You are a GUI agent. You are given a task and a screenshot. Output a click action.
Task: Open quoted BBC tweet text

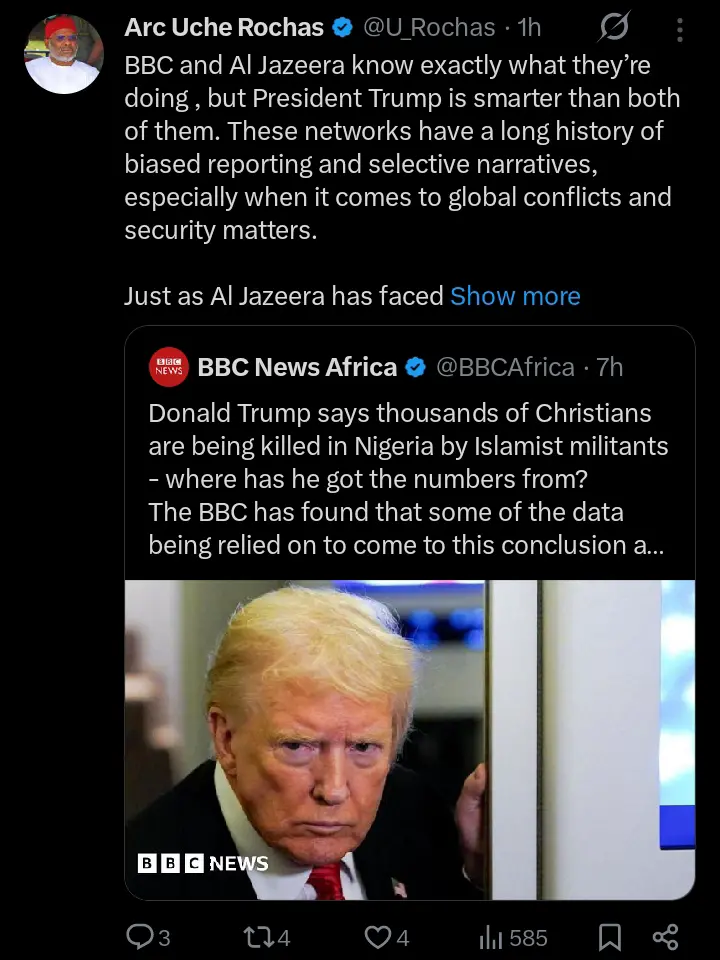tap(408, 478)
